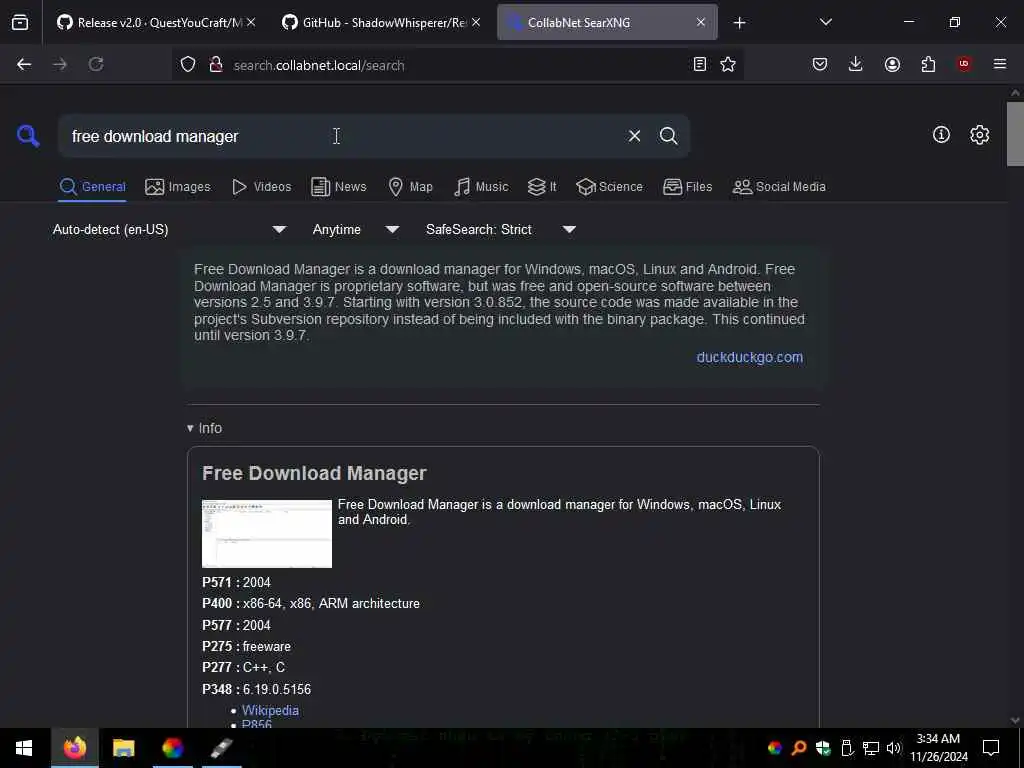Open File Explorer from taskbar

(123, 748)
